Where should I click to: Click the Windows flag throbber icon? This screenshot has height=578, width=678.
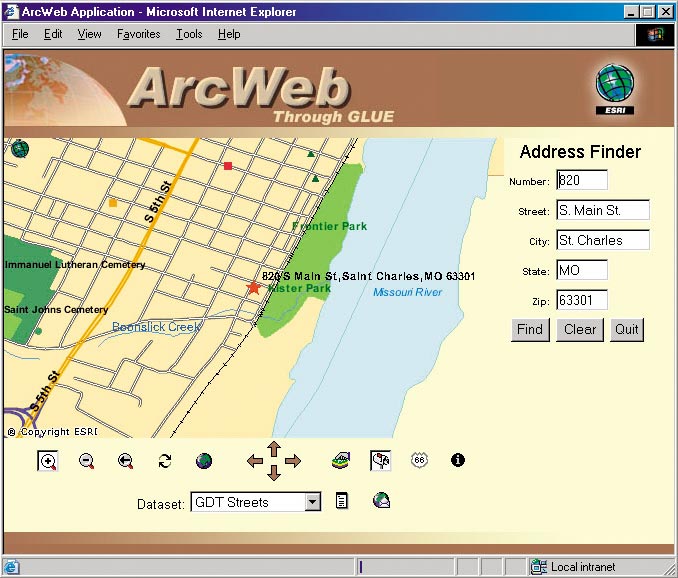[655, 34]
